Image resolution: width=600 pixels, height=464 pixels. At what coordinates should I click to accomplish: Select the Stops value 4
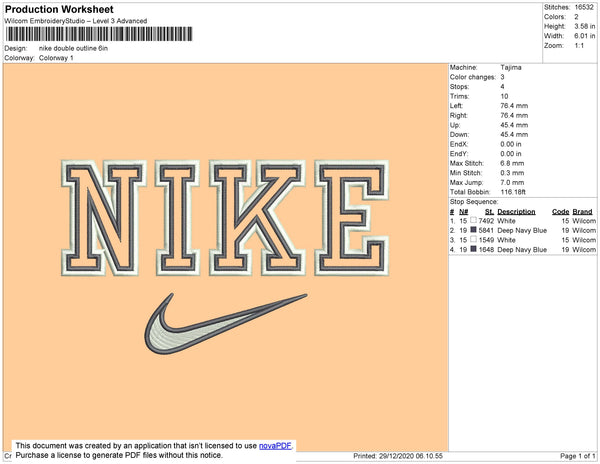[502, 86]
